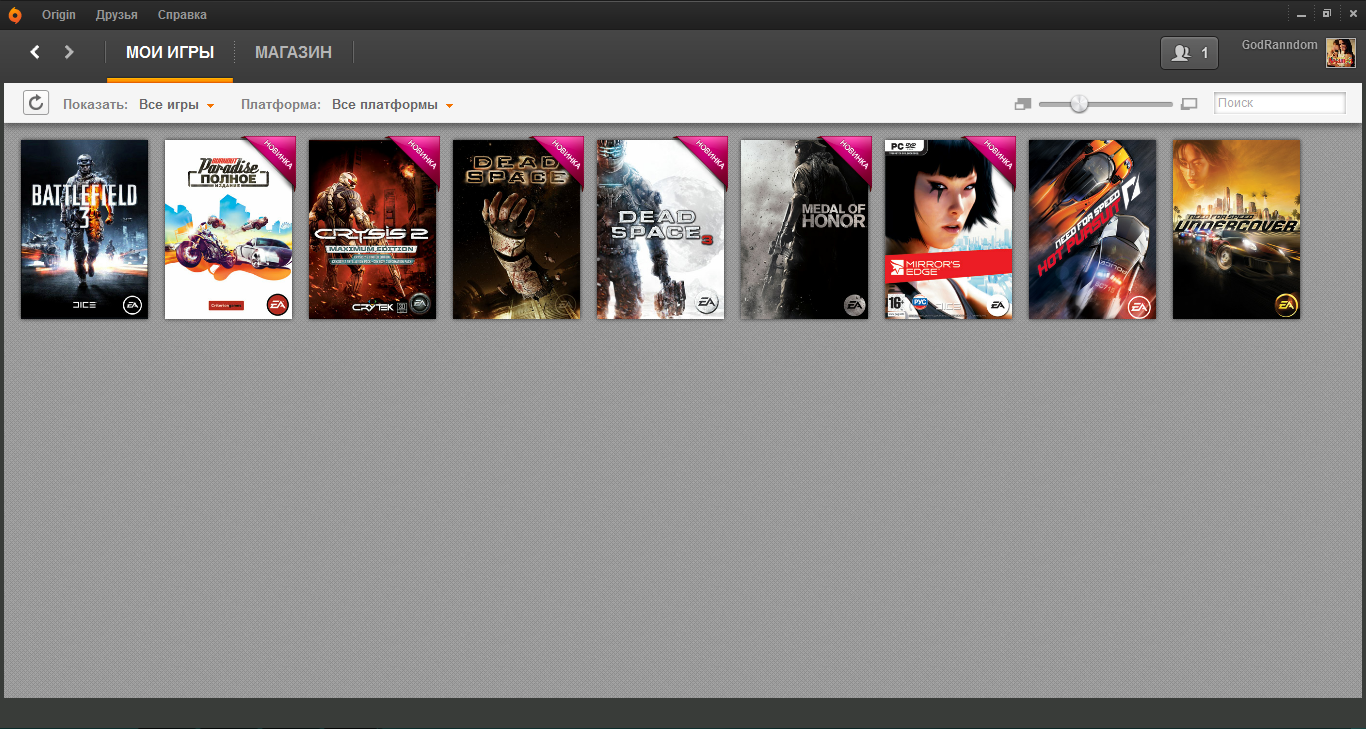The height and width of the screenshot is (729, 1366).
Task: Maximize the Origin window
Action: coord(1327,14)
